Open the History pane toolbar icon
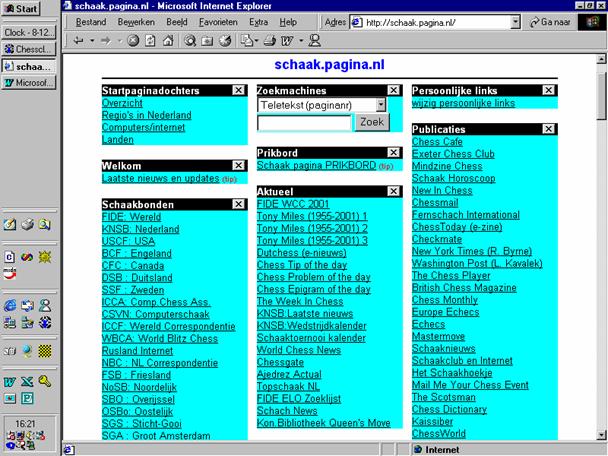 [x=225, y=41]
